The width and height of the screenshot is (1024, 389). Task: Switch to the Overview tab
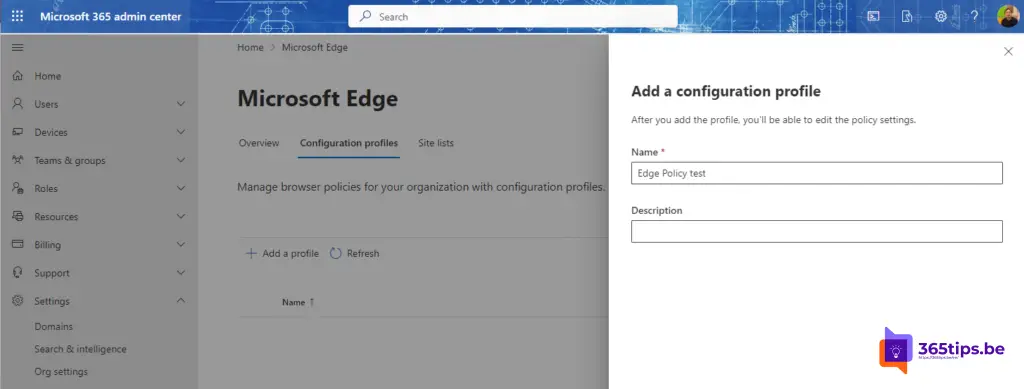pyautogui.click(x=259, y=143)
